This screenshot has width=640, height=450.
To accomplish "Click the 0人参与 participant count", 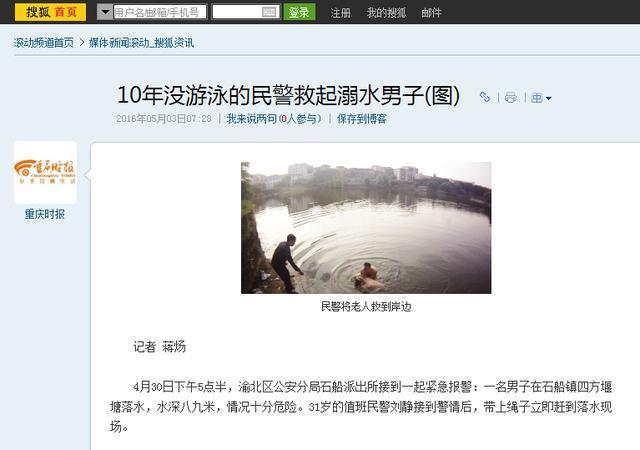I will click(299, 119).
